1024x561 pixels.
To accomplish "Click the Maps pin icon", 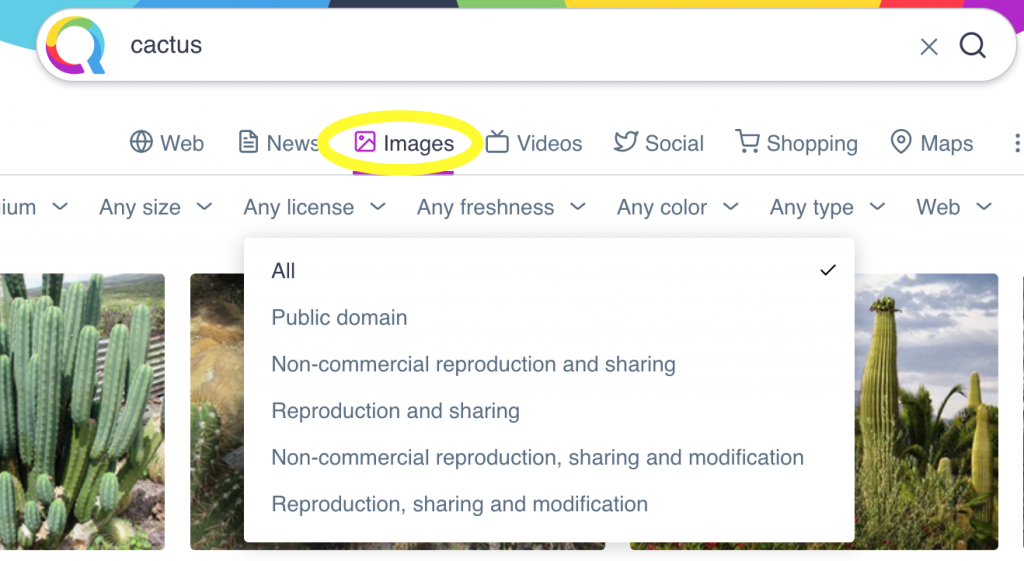I will click(901, 143).
